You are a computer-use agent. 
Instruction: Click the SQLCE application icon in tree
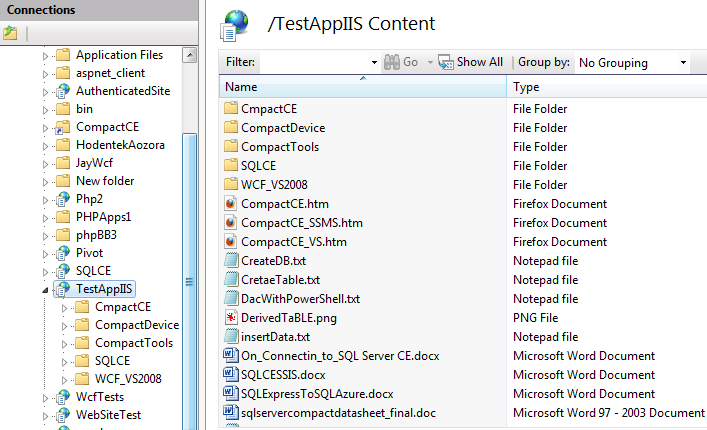[x=63, y=271]
